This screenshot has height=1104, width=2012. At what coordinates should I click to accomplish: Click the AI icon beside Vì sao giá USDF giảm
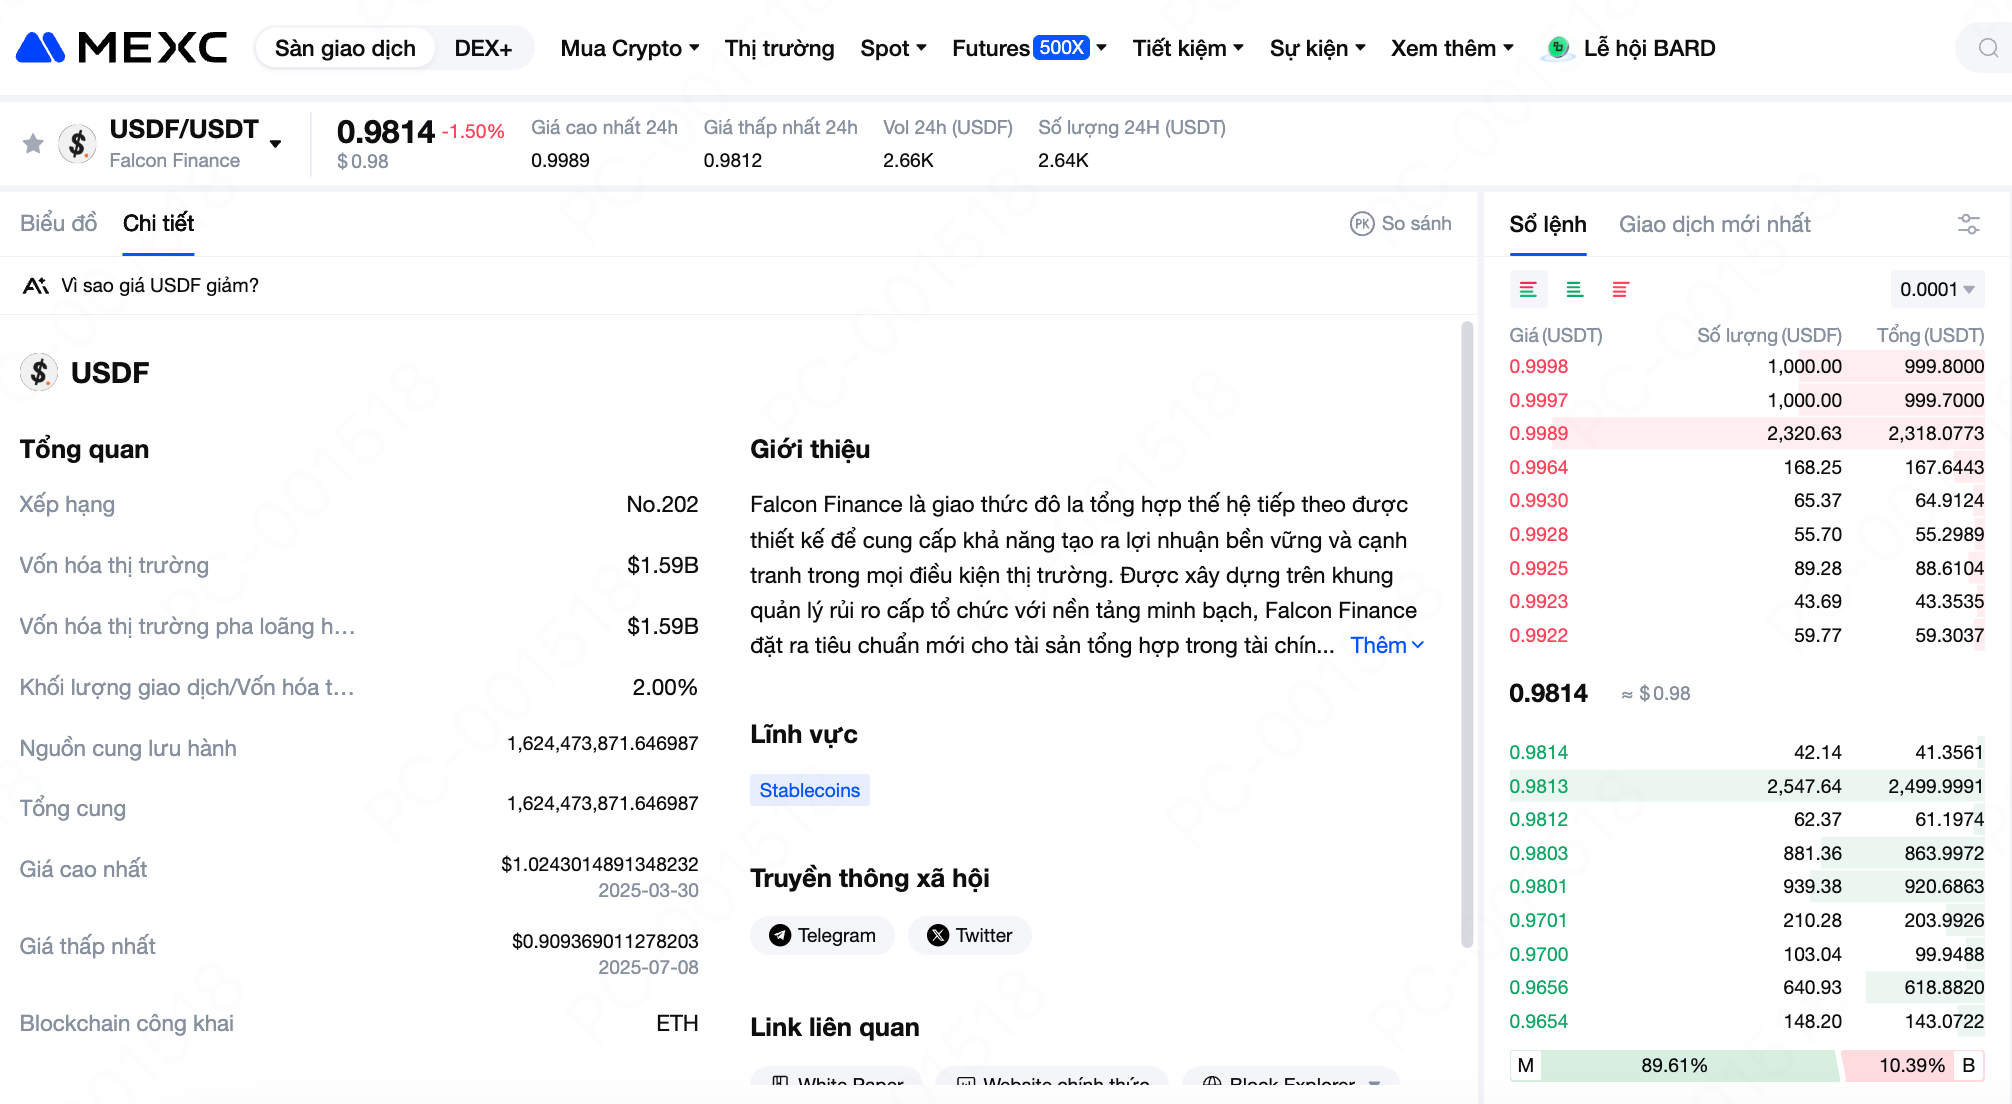pos(36,286)
